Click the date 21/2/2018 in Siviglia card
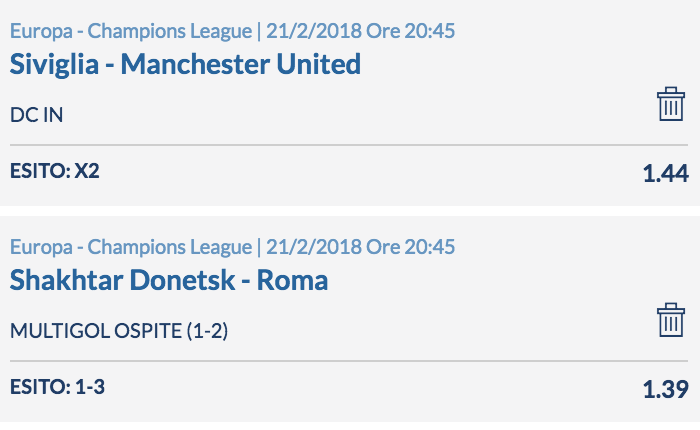Image resolution: width=700 pixels, height=430 pixels. point(314,31)
